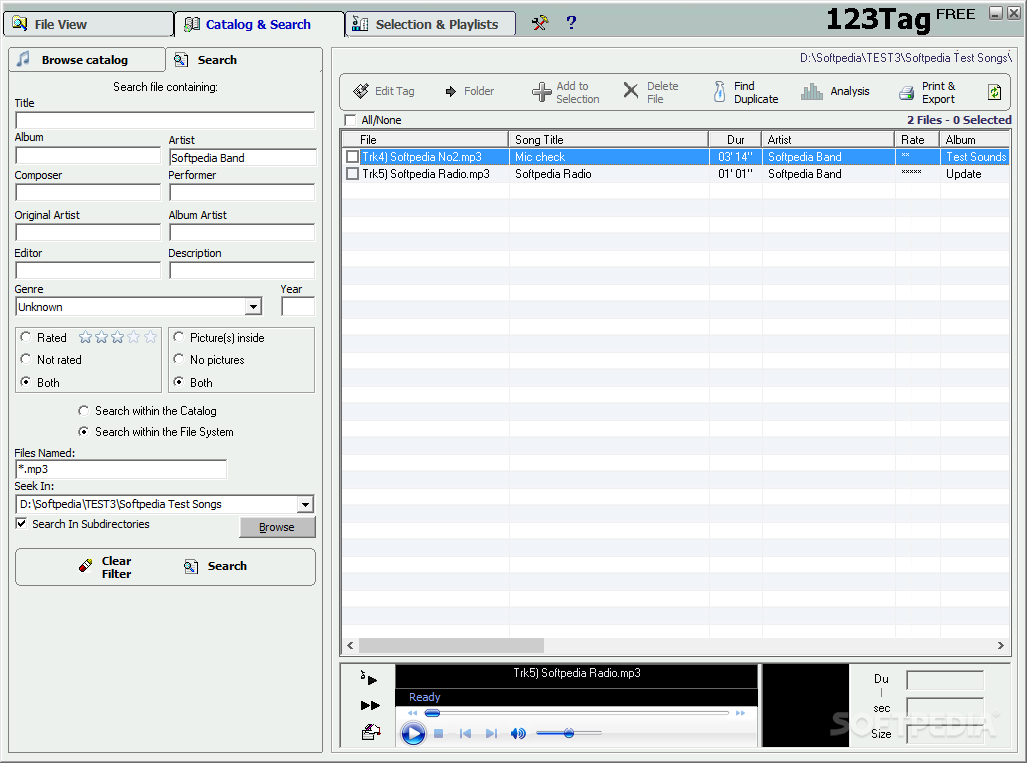The width and height of the screenshot is (1027, 763).
Task: Check the box for Trk4) Softpedia No2.mp3
Action: pos(352,157)
